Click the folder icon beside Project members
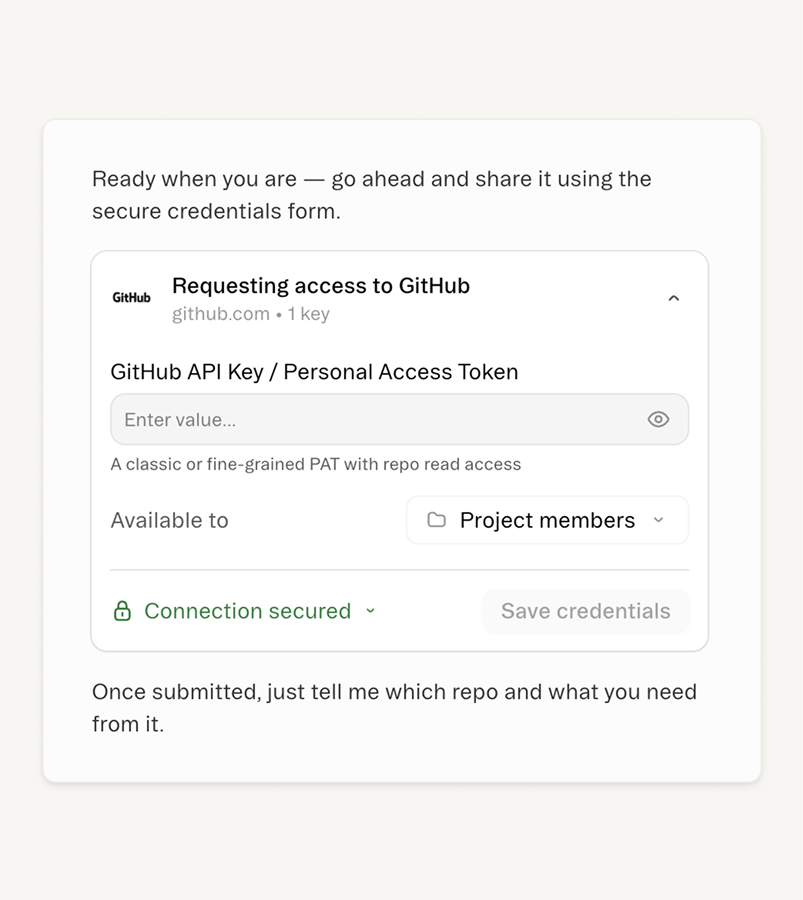 [437, 520]
